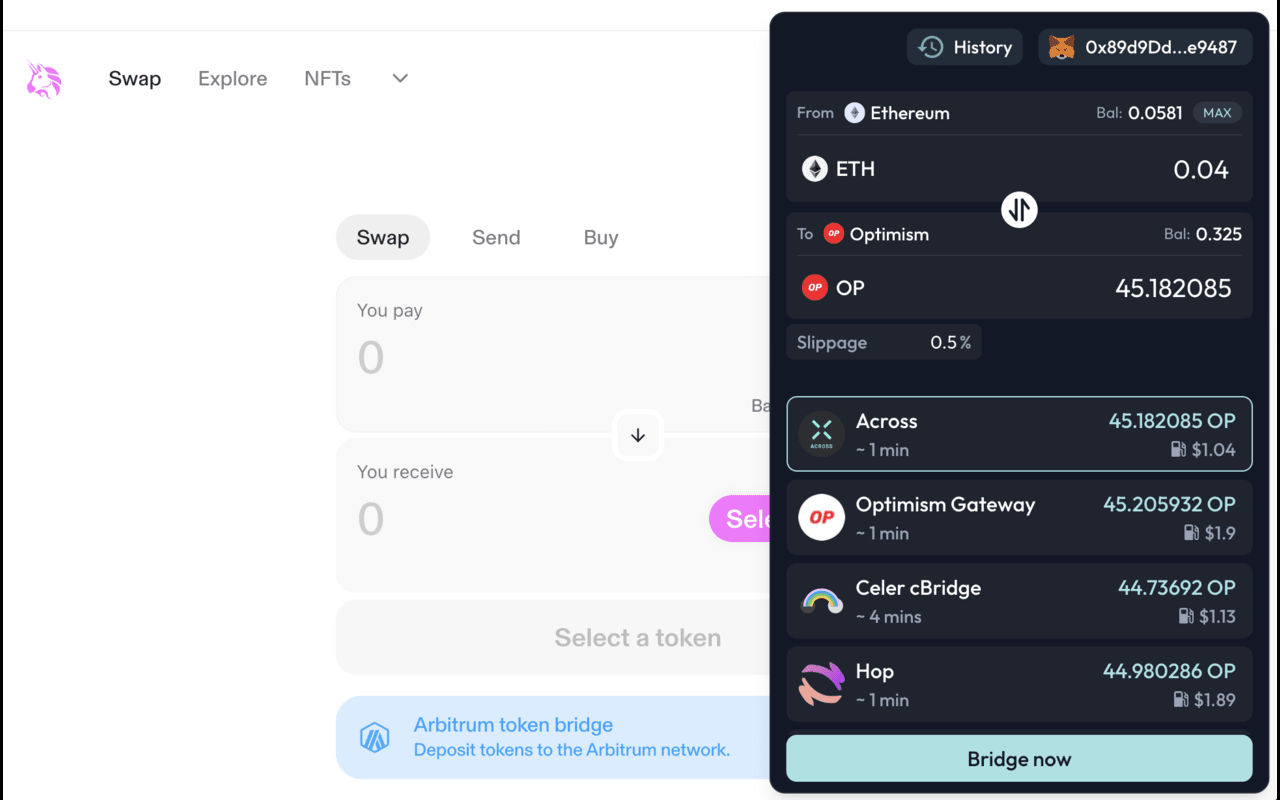Screen dimensions: 1280x800
Task: Open the To Optimism network selector
Action: point(877,234)
